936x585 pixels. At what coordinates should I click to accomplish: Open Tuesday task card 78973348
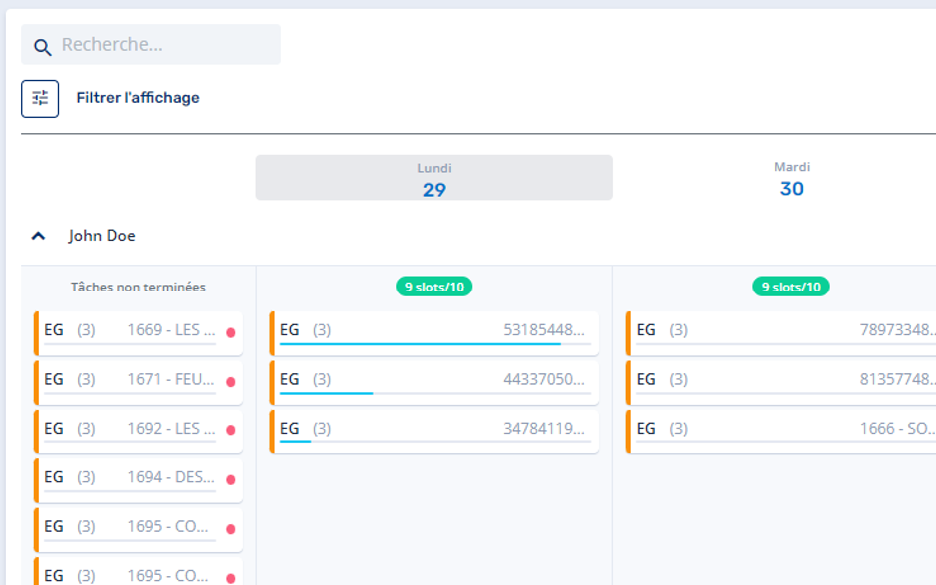pyautogui.click(x=781, y=332)
